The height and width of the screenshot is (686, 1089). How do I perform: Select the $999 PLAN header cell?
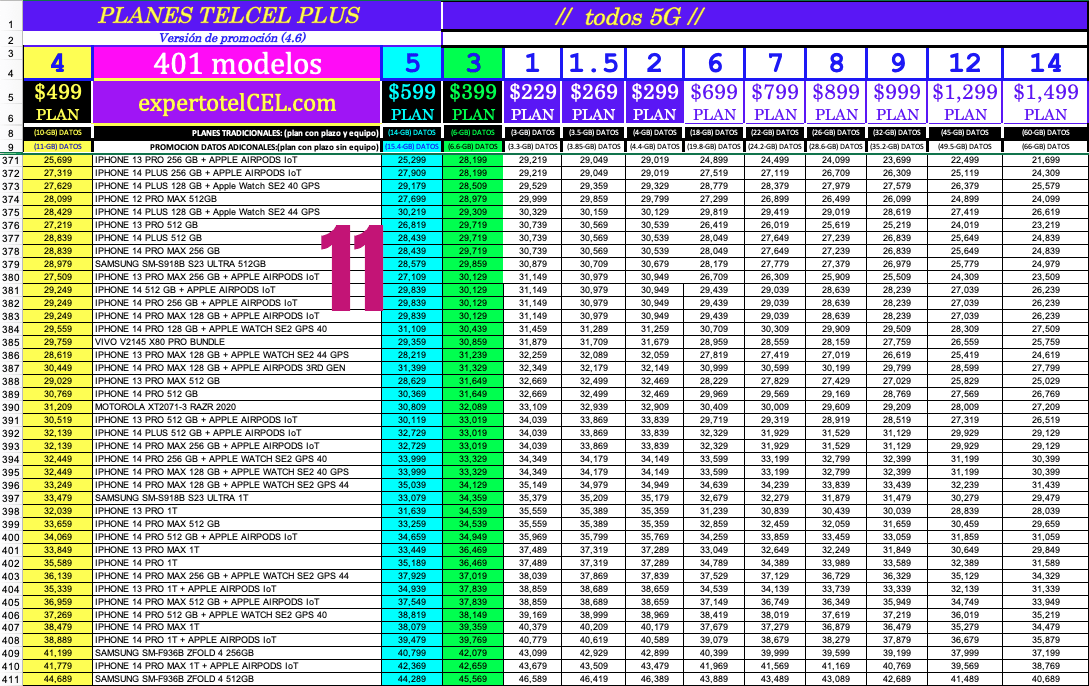click(x=897, y=103)
